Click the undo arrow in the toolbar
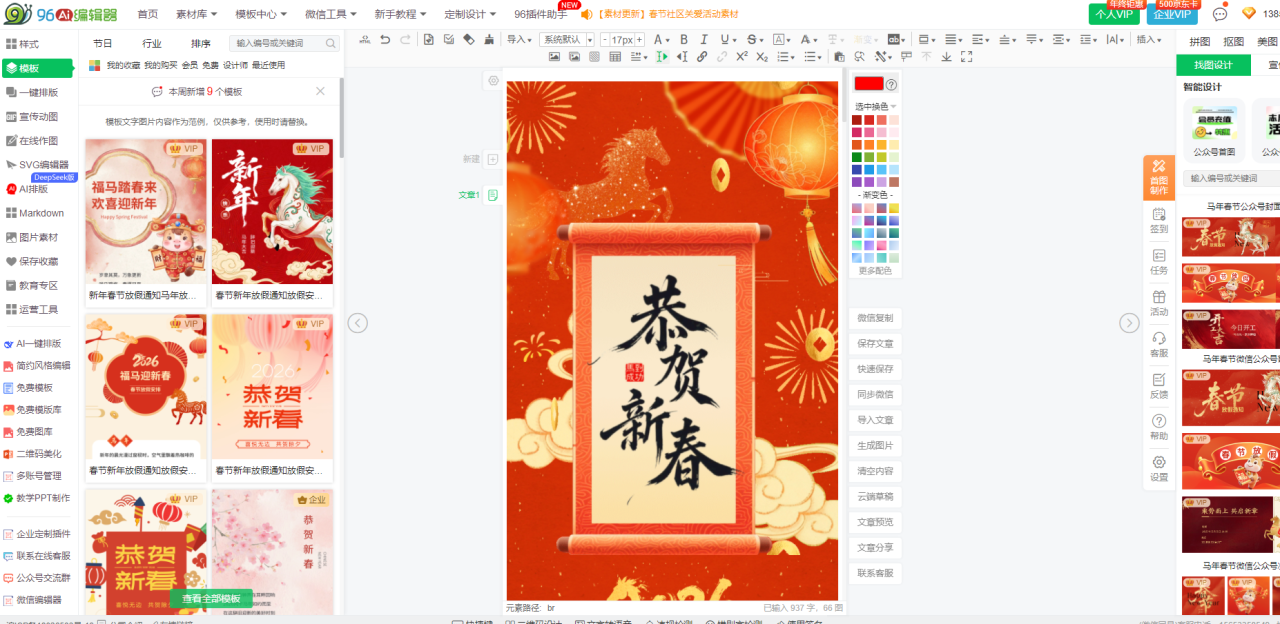The height and width of the screenshot is (624, 1280). click(x=385, y=40)
